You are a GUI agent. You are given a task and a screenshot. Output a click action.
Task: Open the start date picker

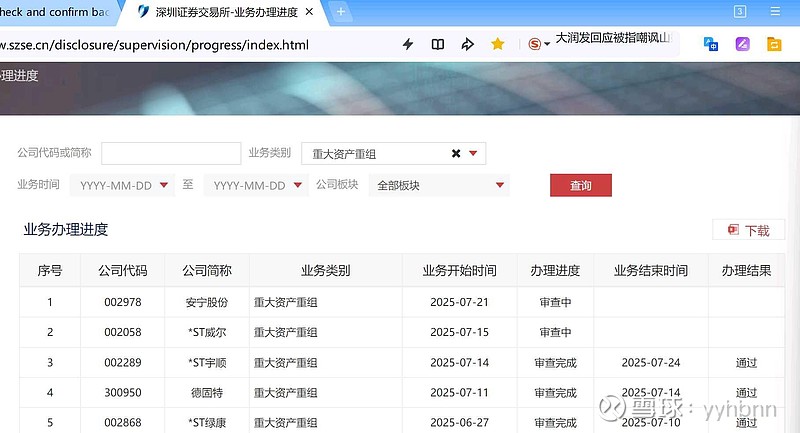[122, 185]
